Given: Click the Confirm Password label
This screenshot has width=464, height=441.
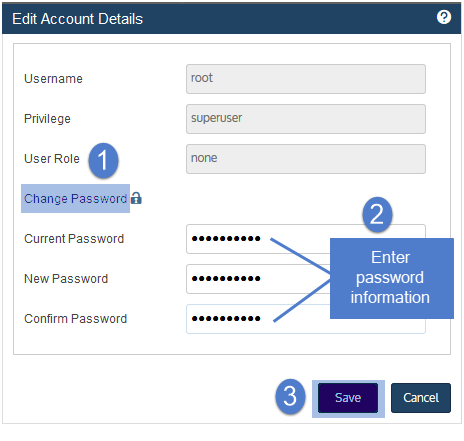Looking at the screenshot, I should click(75, 319).
